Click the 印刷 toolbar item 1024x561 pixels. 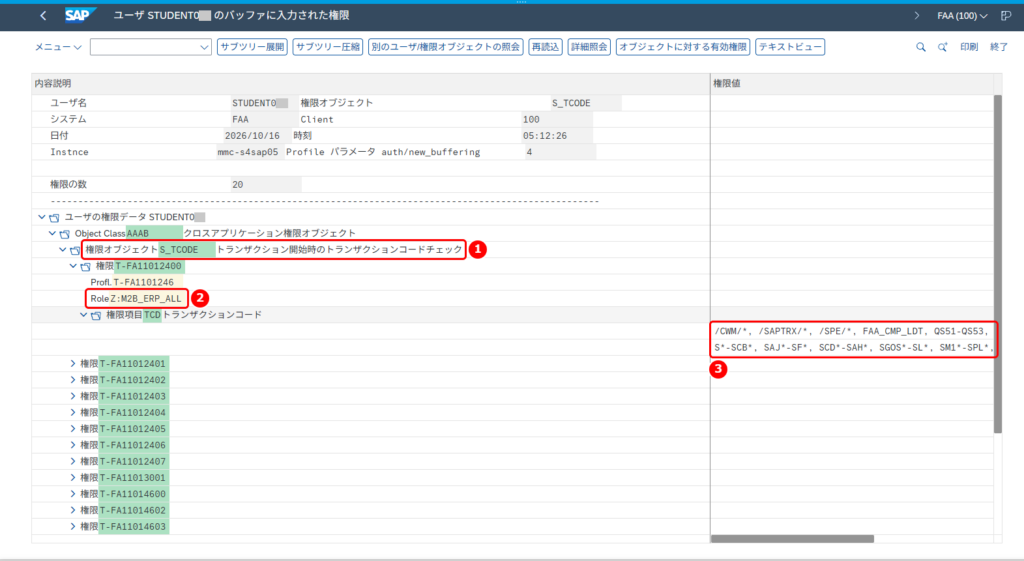(969, 47)
